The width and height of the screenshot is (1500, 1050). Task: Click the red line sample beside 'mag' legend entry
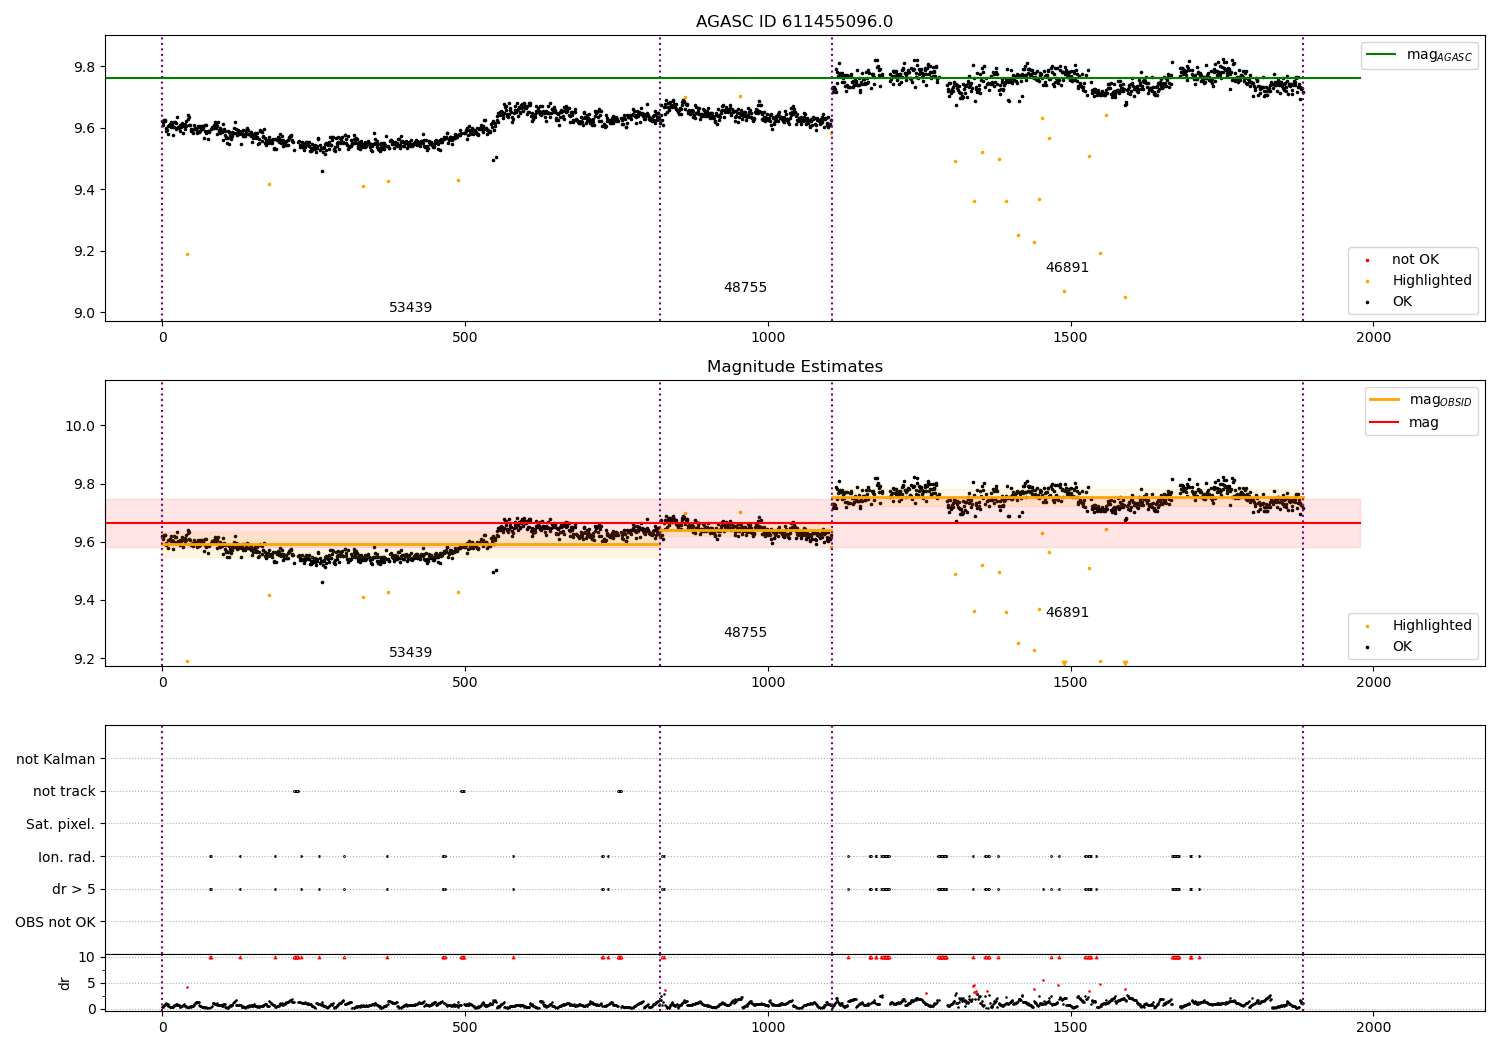(1385, 422)
